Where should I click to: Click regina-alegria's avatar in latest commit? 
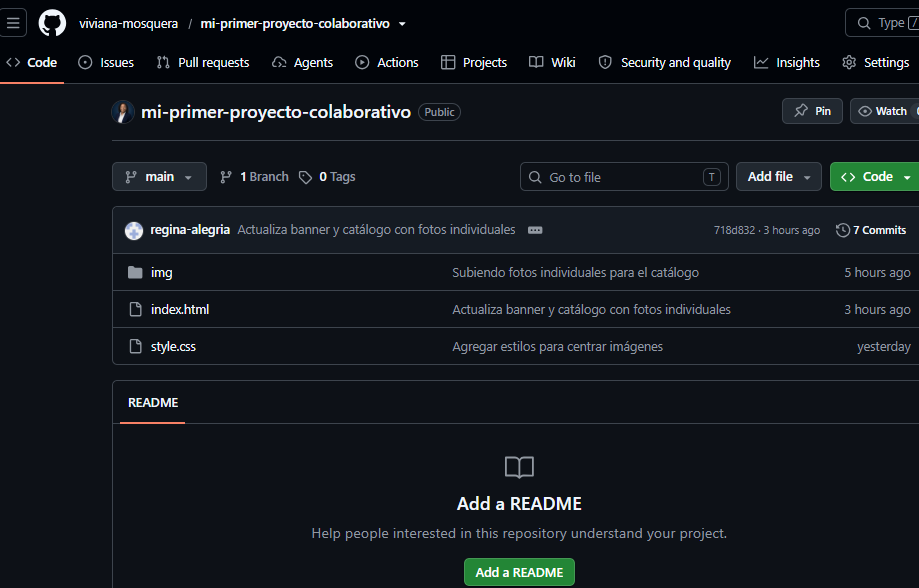[134, 230]
